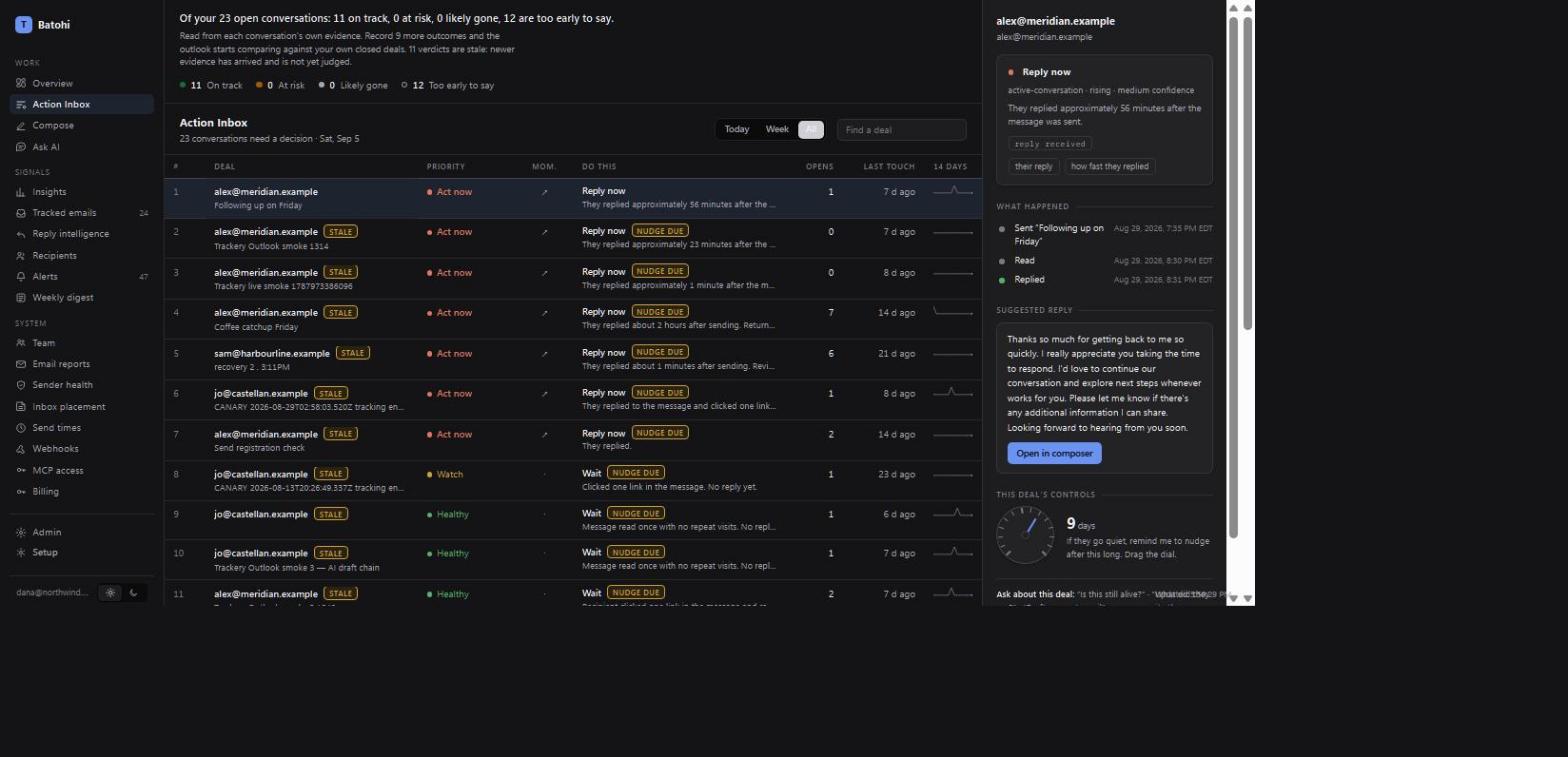This screenshot has height=757, width=1568.
Task: Select the Today filter segment
Action: (x=737, y=130)
